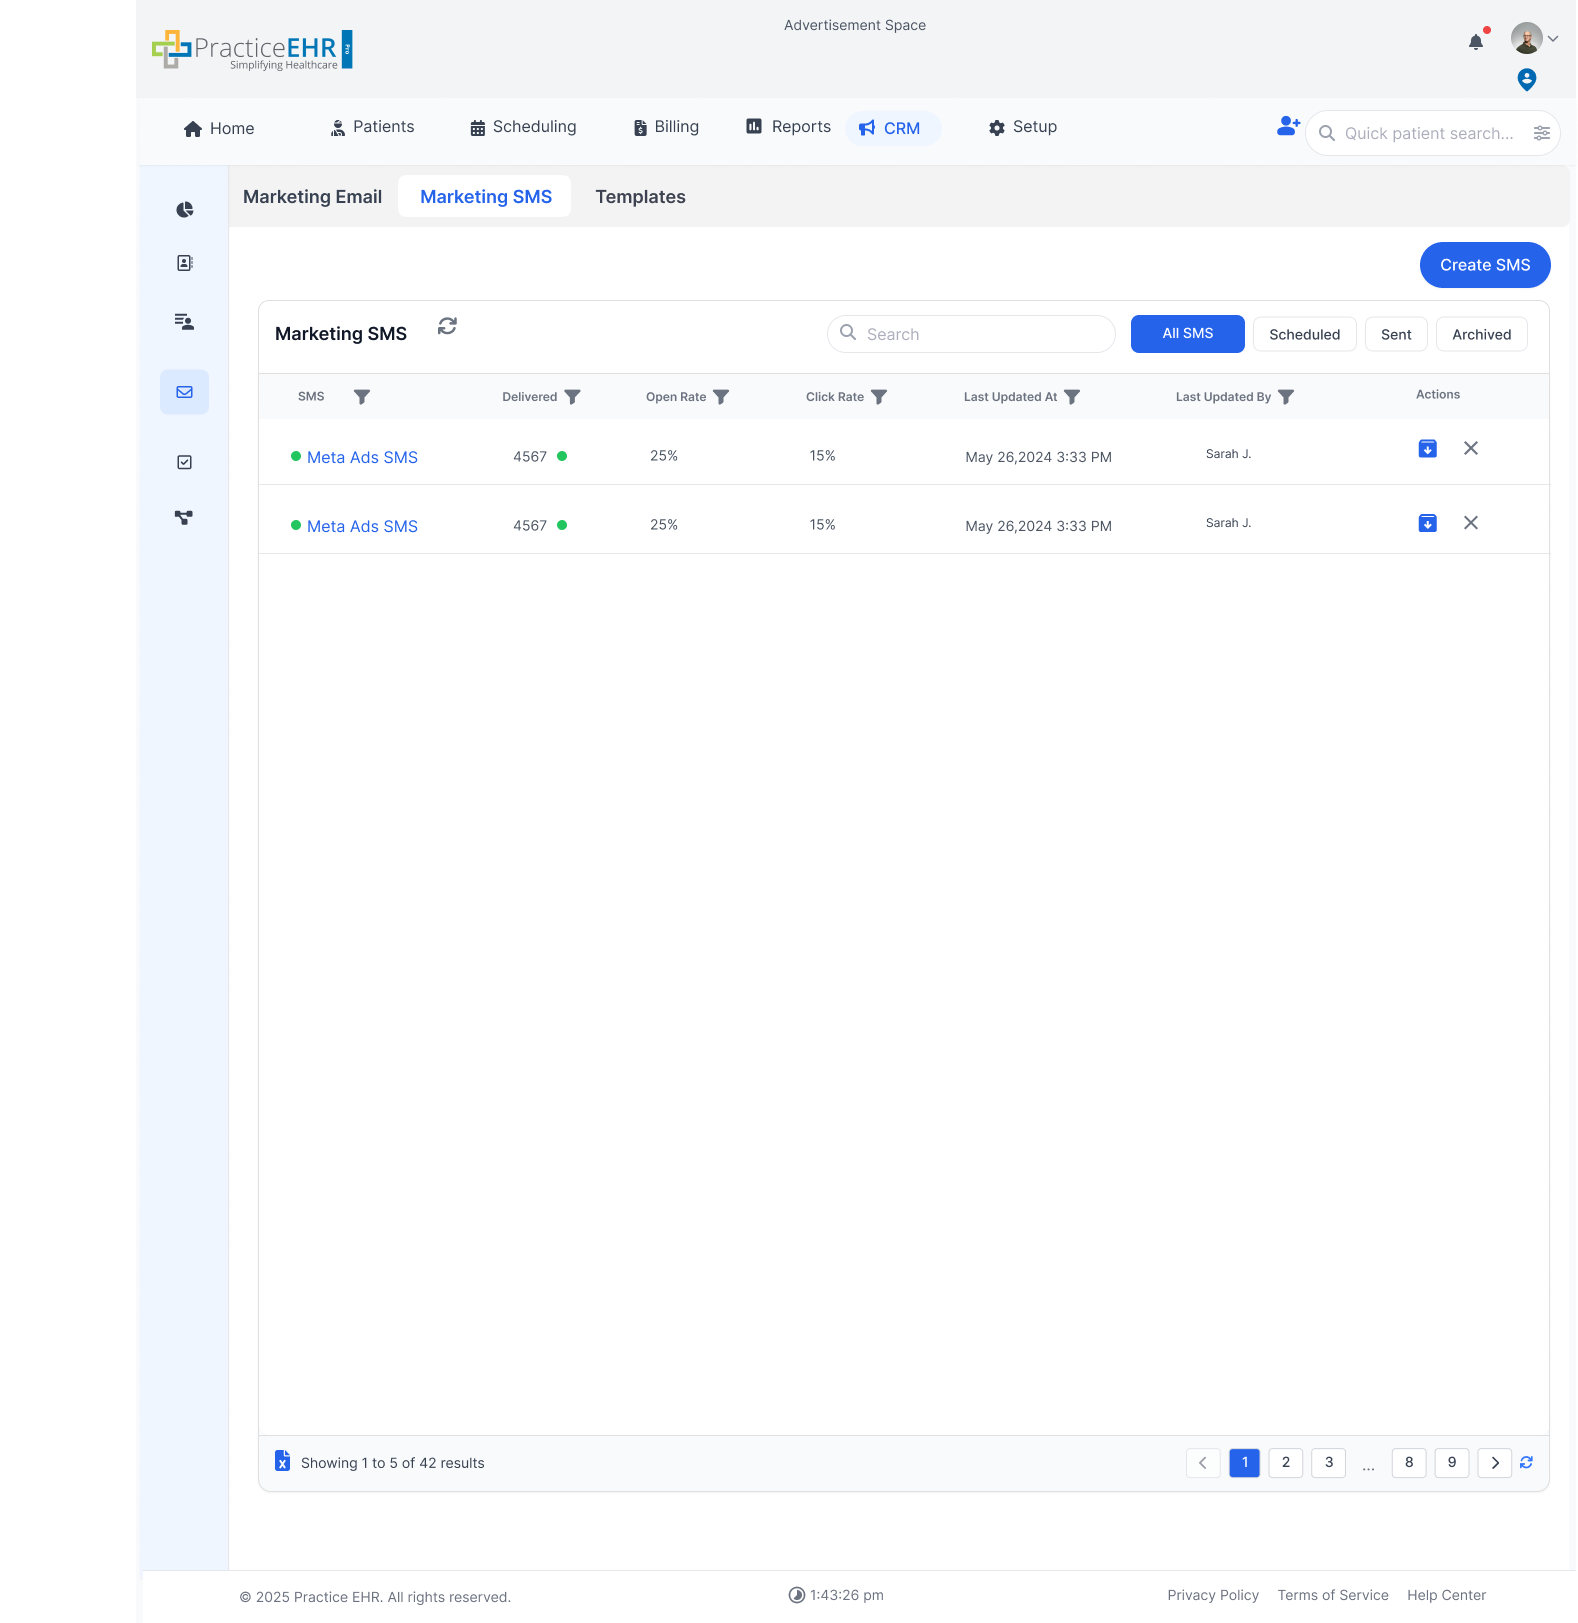Click the add new patient icon
Image resolution: width=1578 pixels, height=1623 pixels.
point(1288,126)
